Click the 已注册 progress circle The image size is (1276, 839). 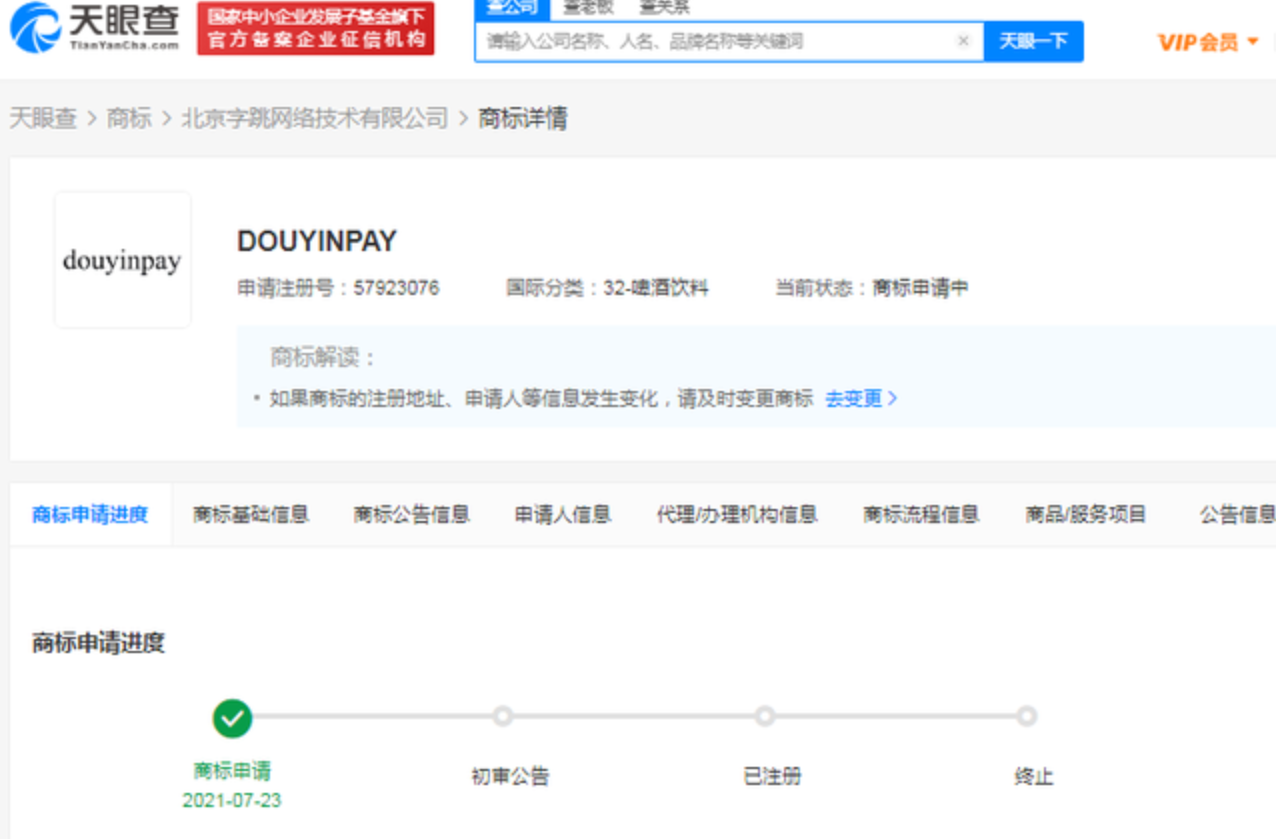[x=765, y=716]
